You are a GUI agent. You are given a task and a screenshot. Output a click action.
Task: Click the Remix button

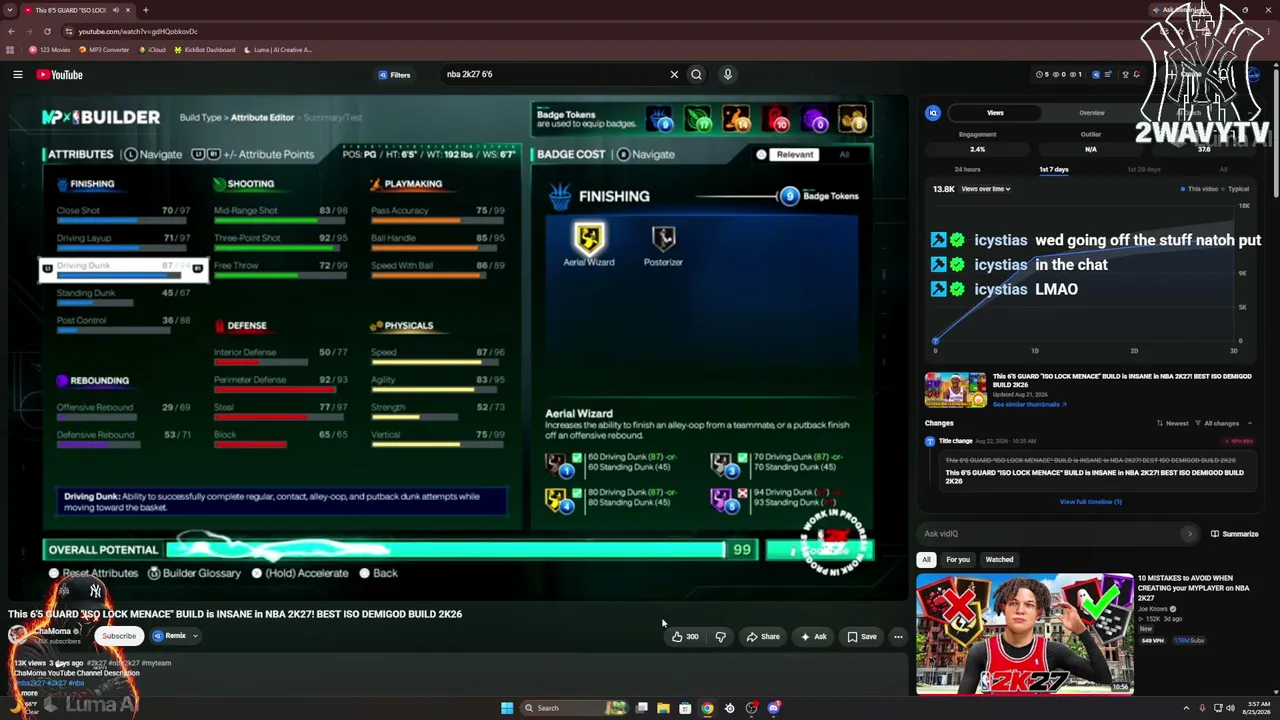[170, 636]
